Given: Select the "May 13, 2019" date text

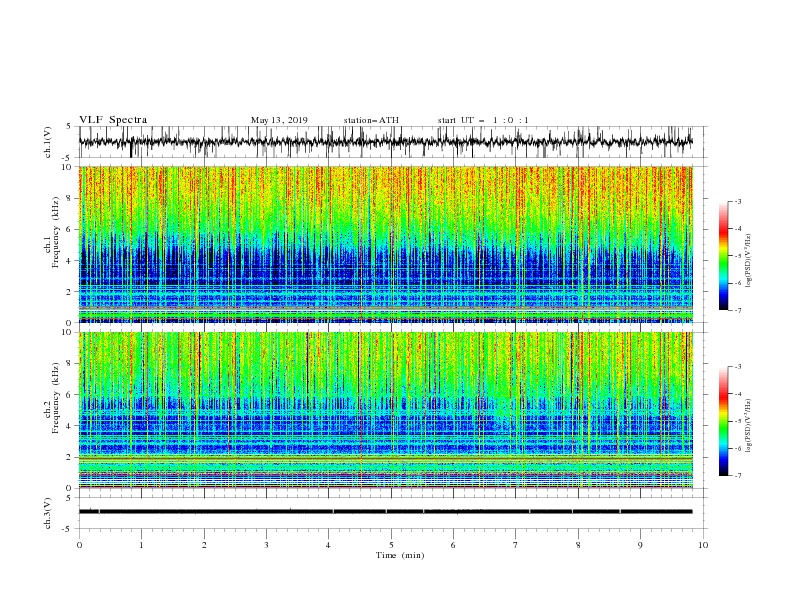Looking at the screenshot, I should click(279, 120).
